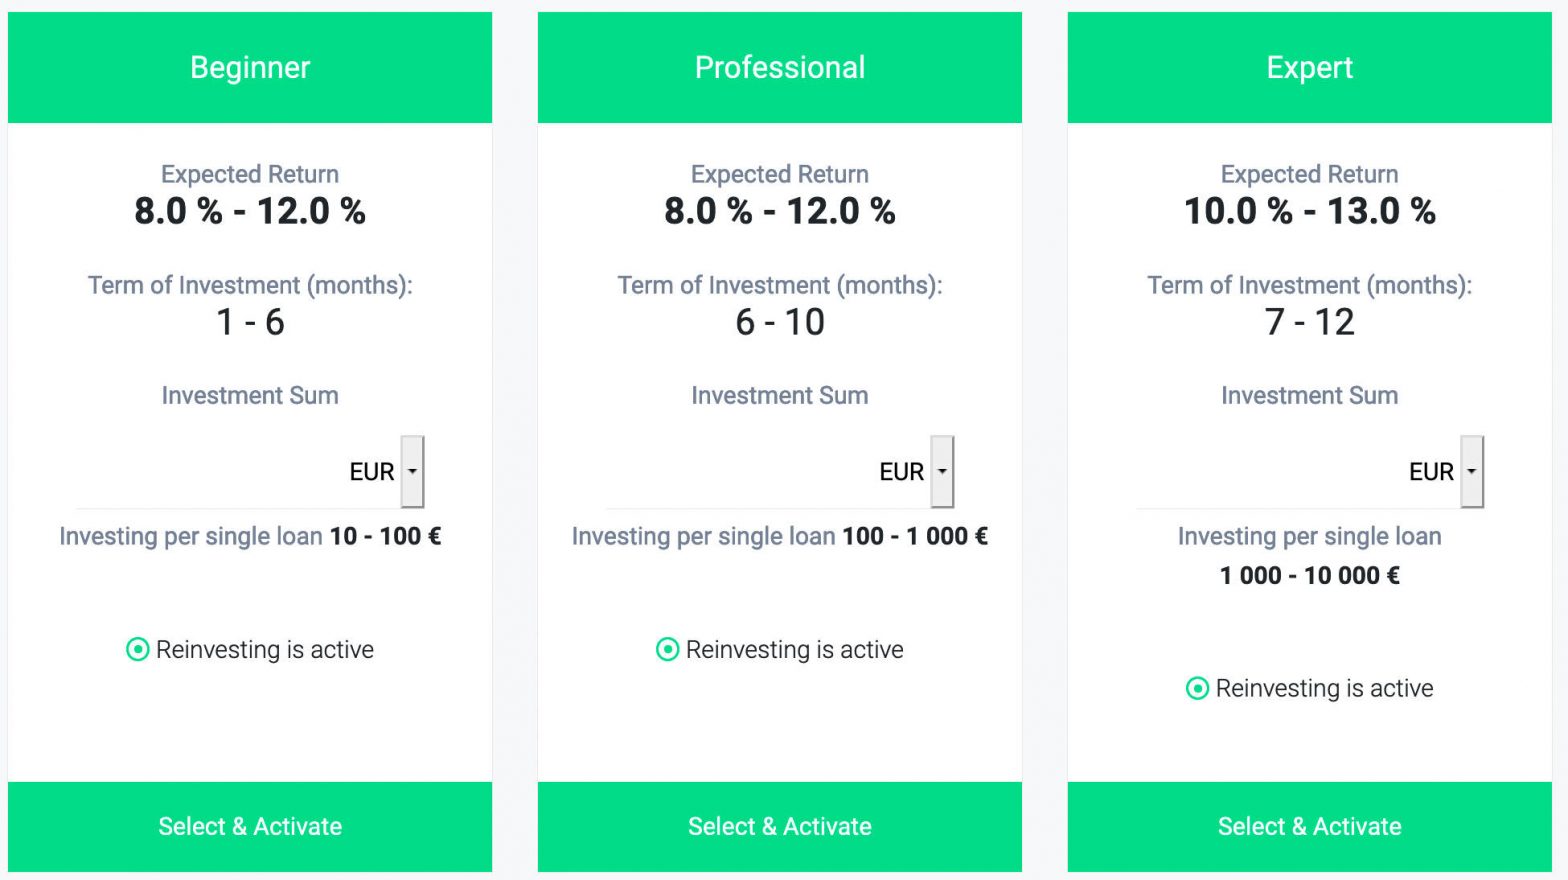Viewport: 1568px width, 880px height.
Task: Click 'Reinvesting is active' label in Beginner
Action: tap(265, 650)
